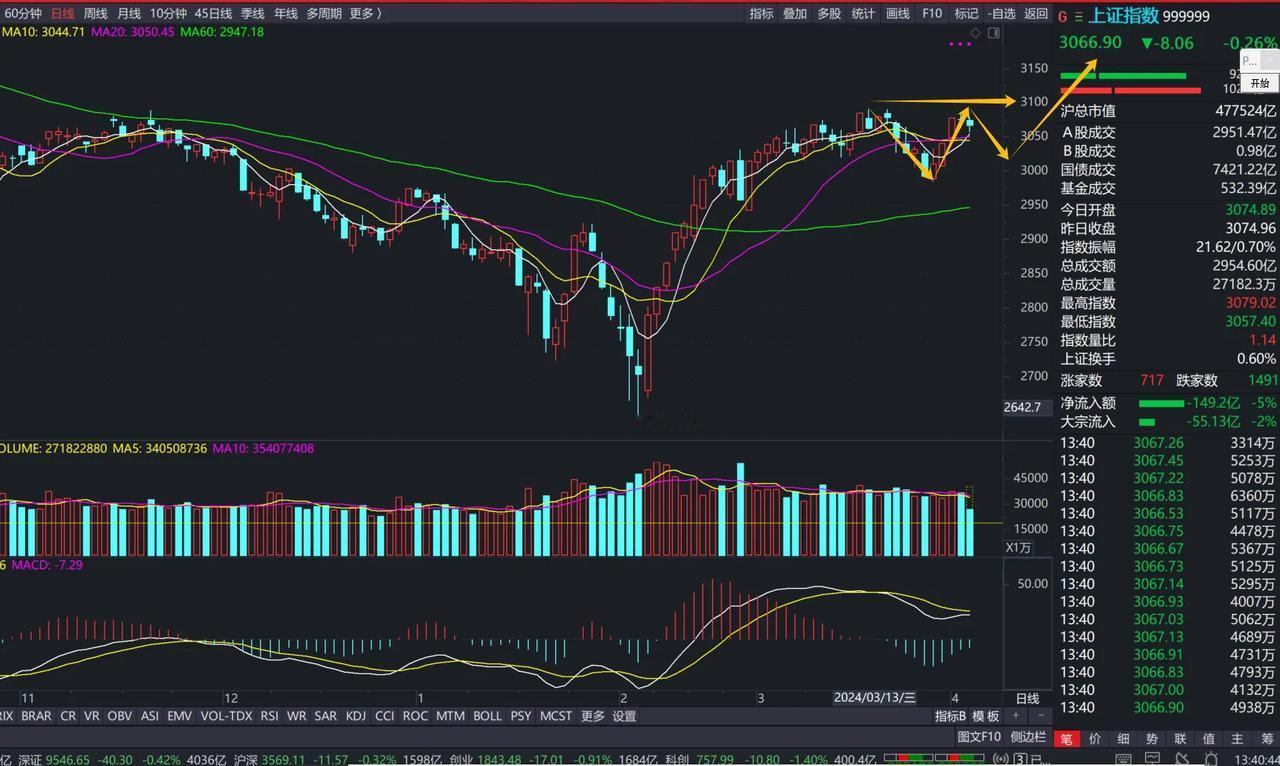Expand 更多 in the indicator bar
The width and height of the screenshot is (1280, 766).
pos(593,716)
